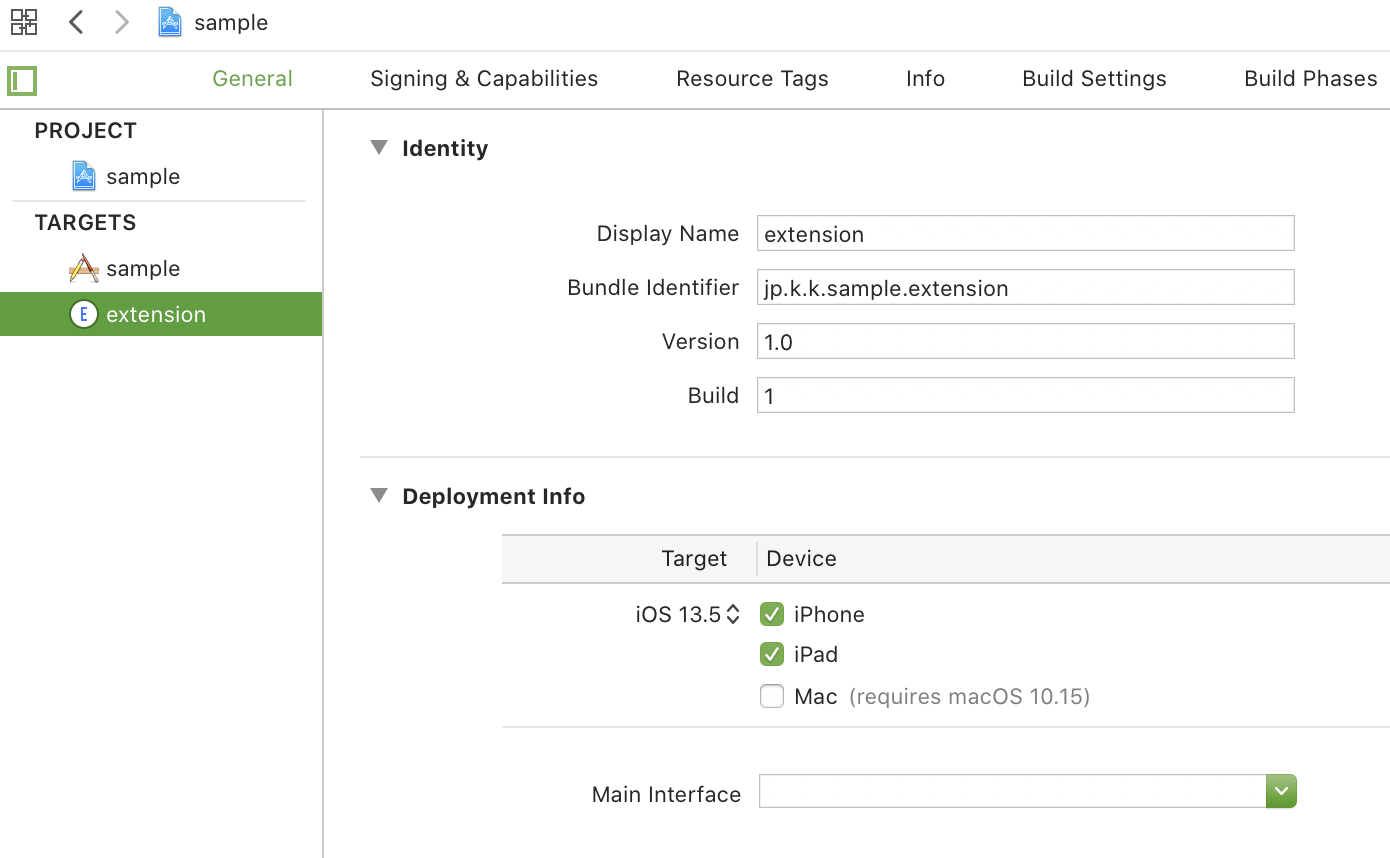Collapse the Deployment Info section

click(x=379, y=496)
